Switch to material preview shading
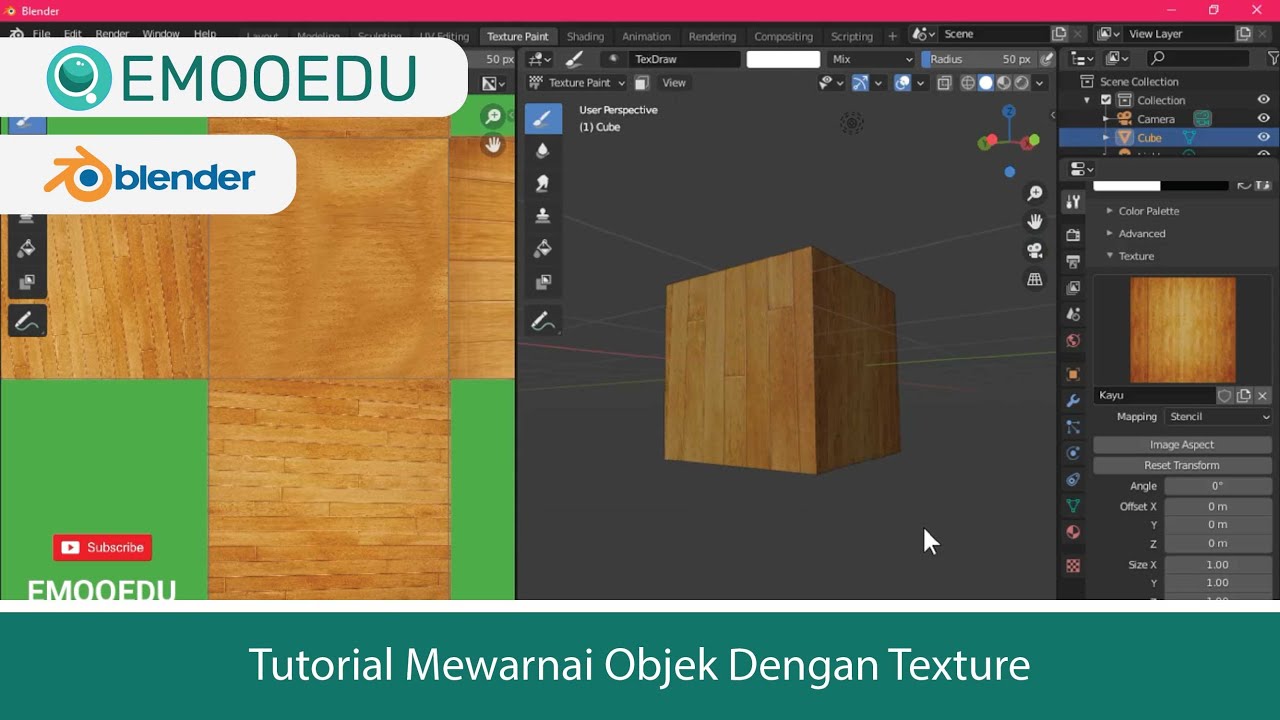The height and width of the screenshot is (720, 1280). click(1004, 83)
